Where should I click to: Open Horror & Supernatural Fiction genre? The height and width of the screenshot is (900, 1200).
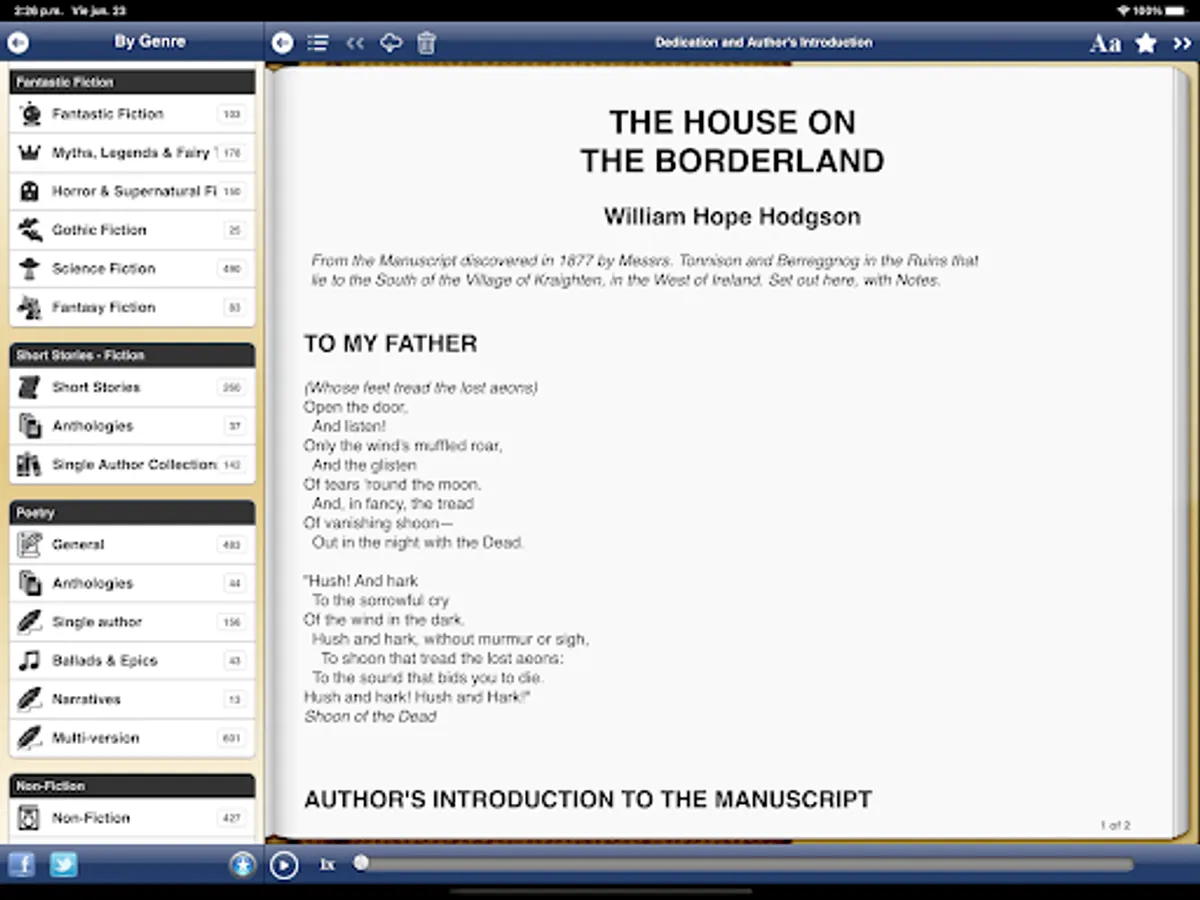pyautogui.click(x=132, y=191)
